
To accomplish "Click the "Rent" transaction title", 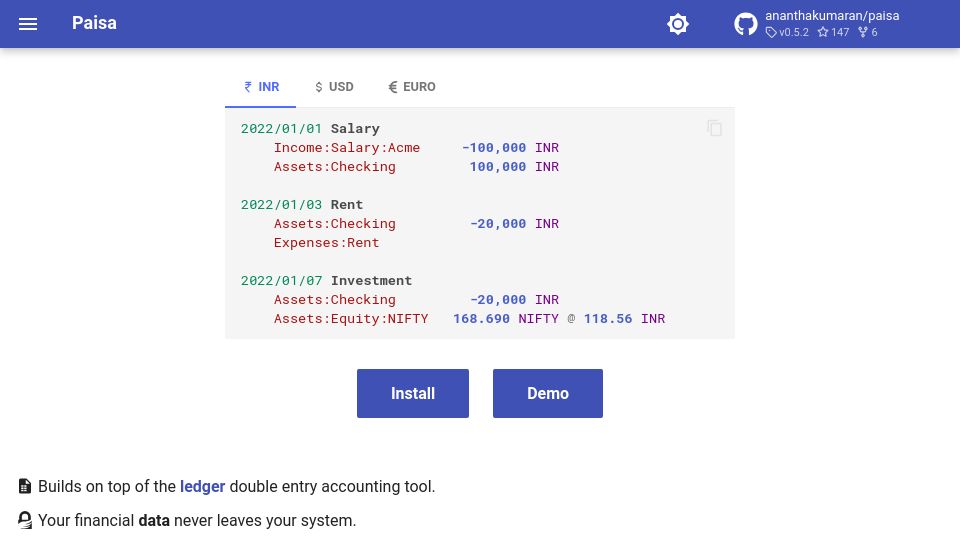I will (x=347, y=204).
